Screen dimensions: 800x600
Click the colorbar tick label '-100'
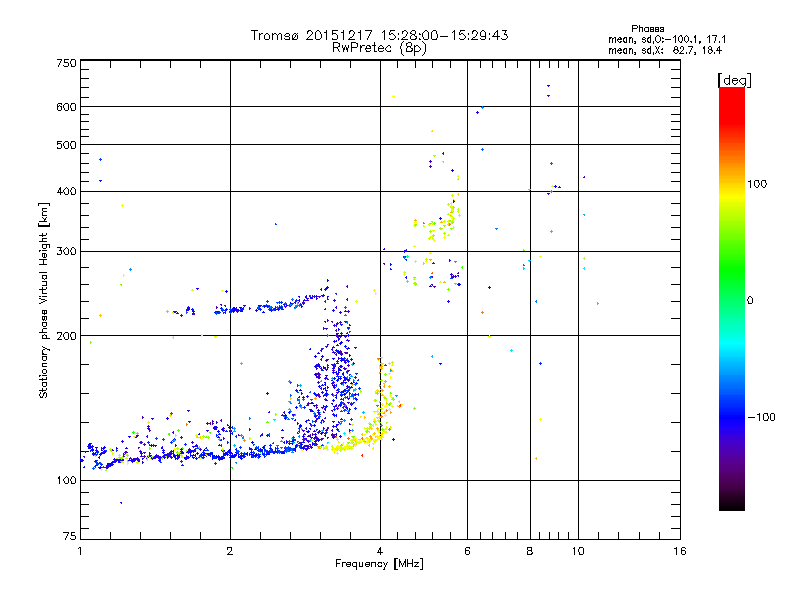point(761,417)
